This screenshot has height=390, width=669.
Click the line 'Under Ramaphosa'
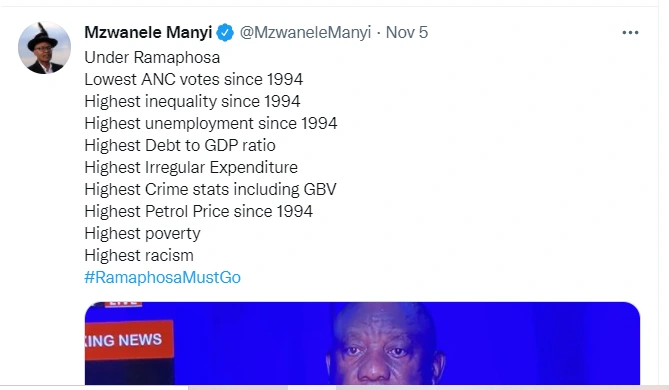coord(152,57)
